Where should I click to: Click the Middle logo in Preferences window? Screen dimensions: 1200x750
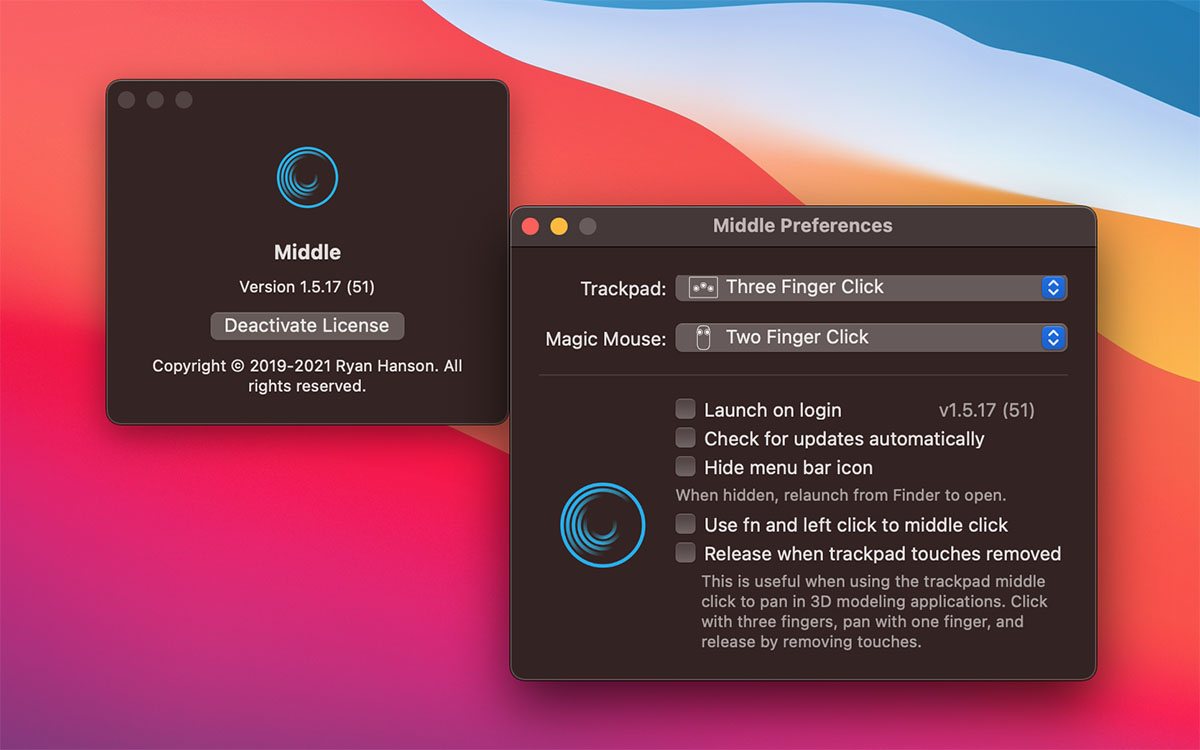602,525
